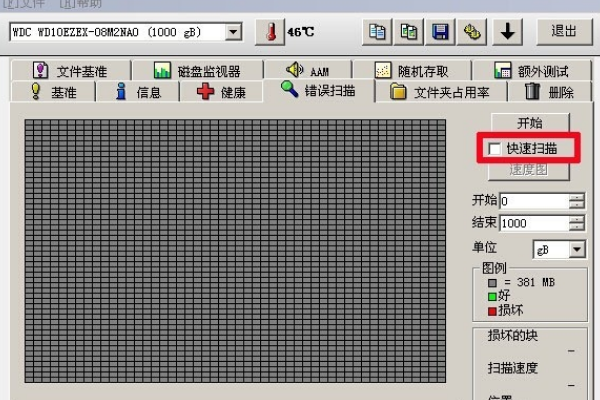This screenshot has height=400, width=600.
Task: Adjust the 结束 field spinner arrows
Action: click(577, 223)
